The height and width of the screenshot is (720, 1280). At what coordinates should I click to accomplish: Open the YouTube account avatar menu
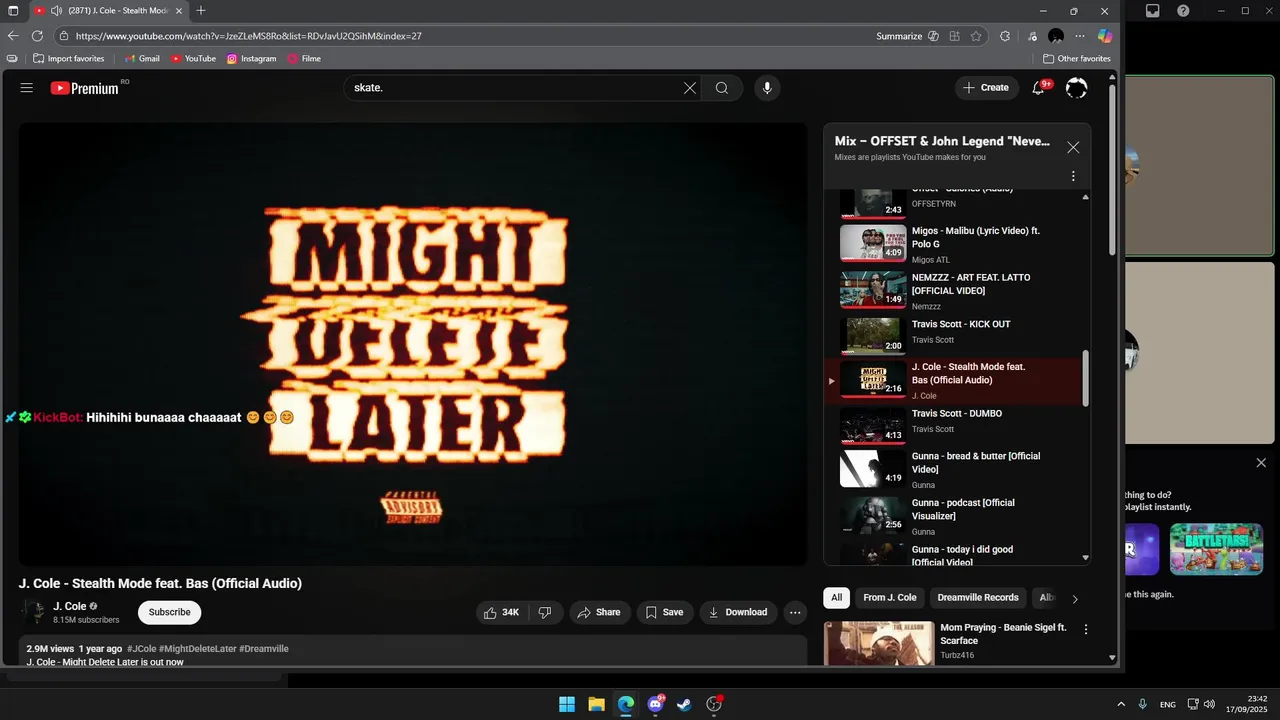click(x=1076, y=88)
